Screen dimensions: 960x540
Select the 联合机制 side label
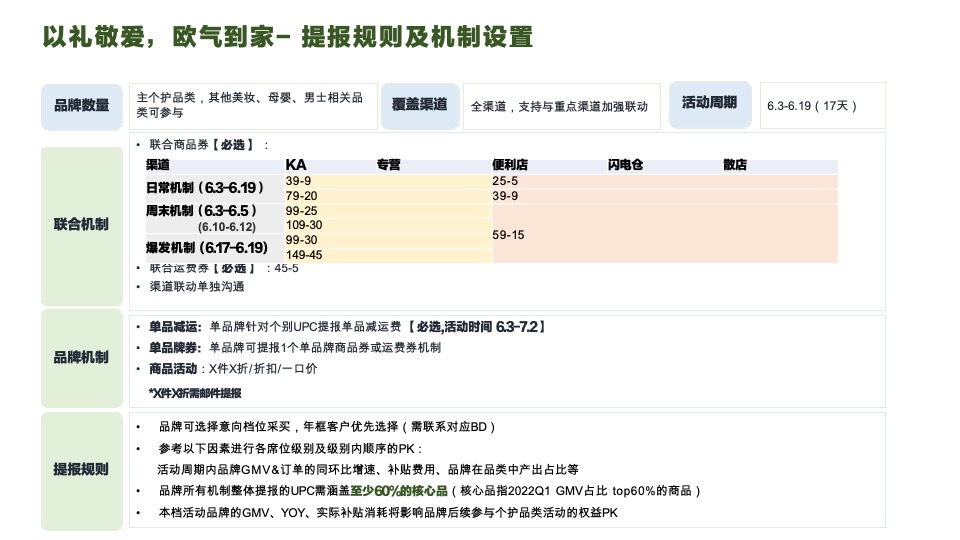[x=82, y=226]
